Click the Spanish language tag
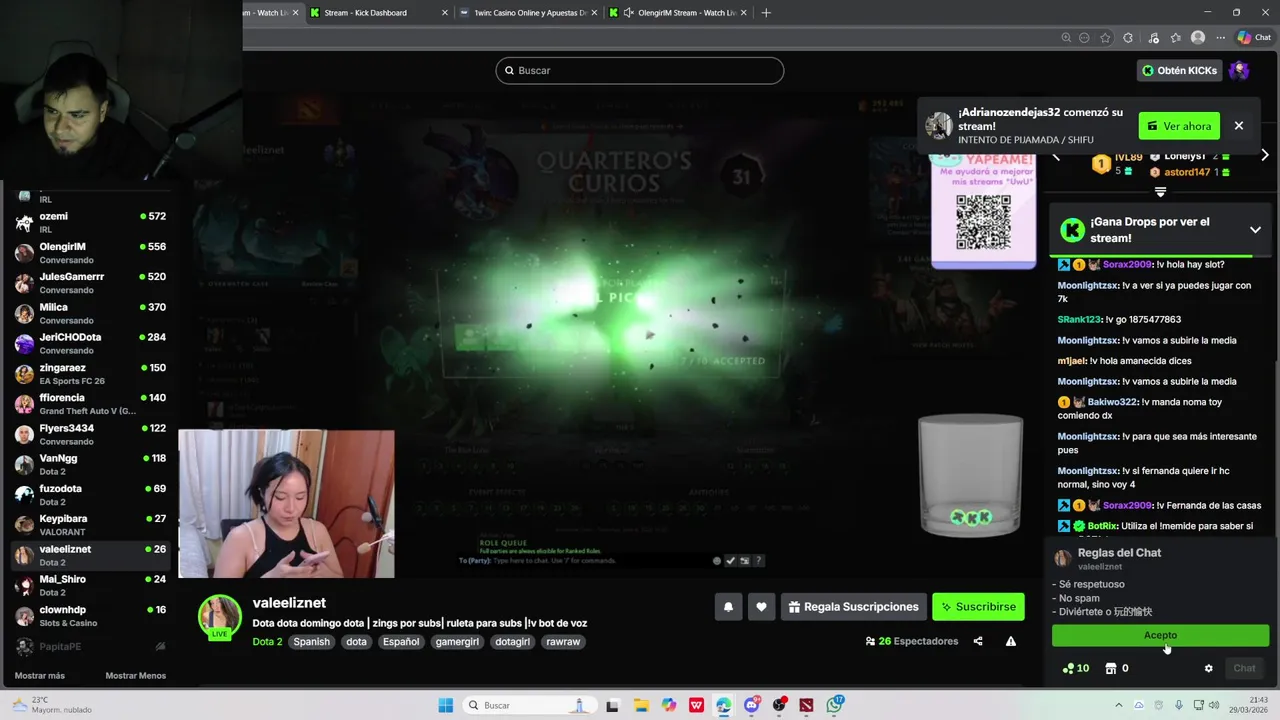The width and height of the screenshot is (1280, 720). pos(311,642)
